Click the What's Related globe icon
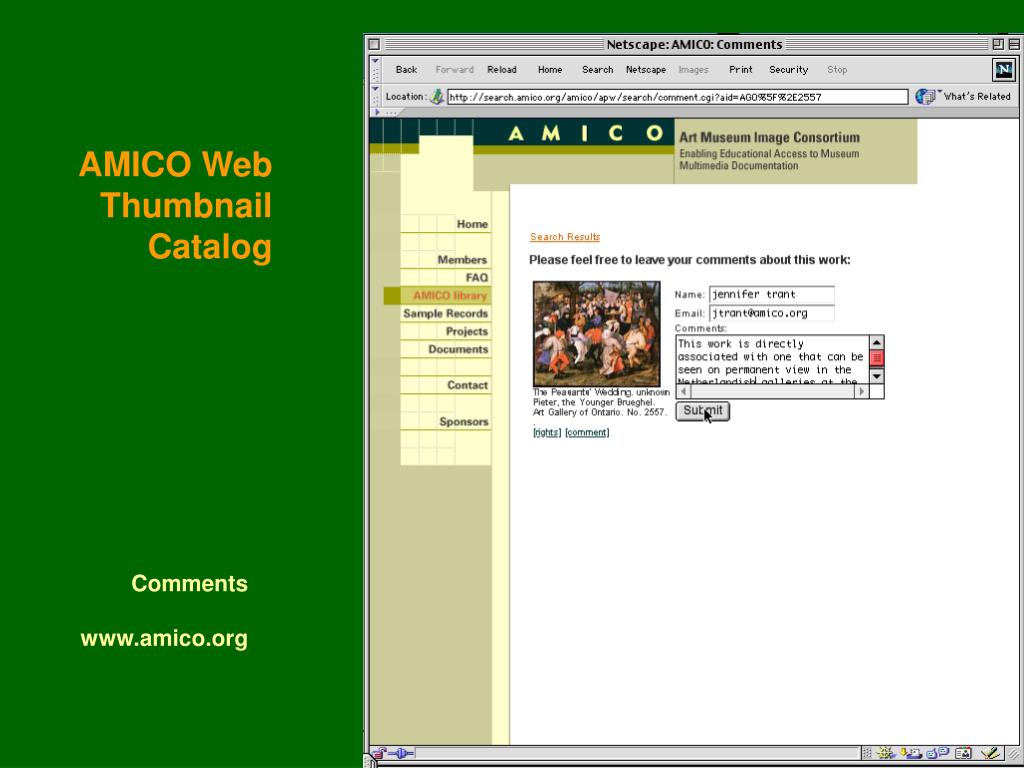This screenshot has height=768, width=1024. pyautogui.click(x=925, y=97)
